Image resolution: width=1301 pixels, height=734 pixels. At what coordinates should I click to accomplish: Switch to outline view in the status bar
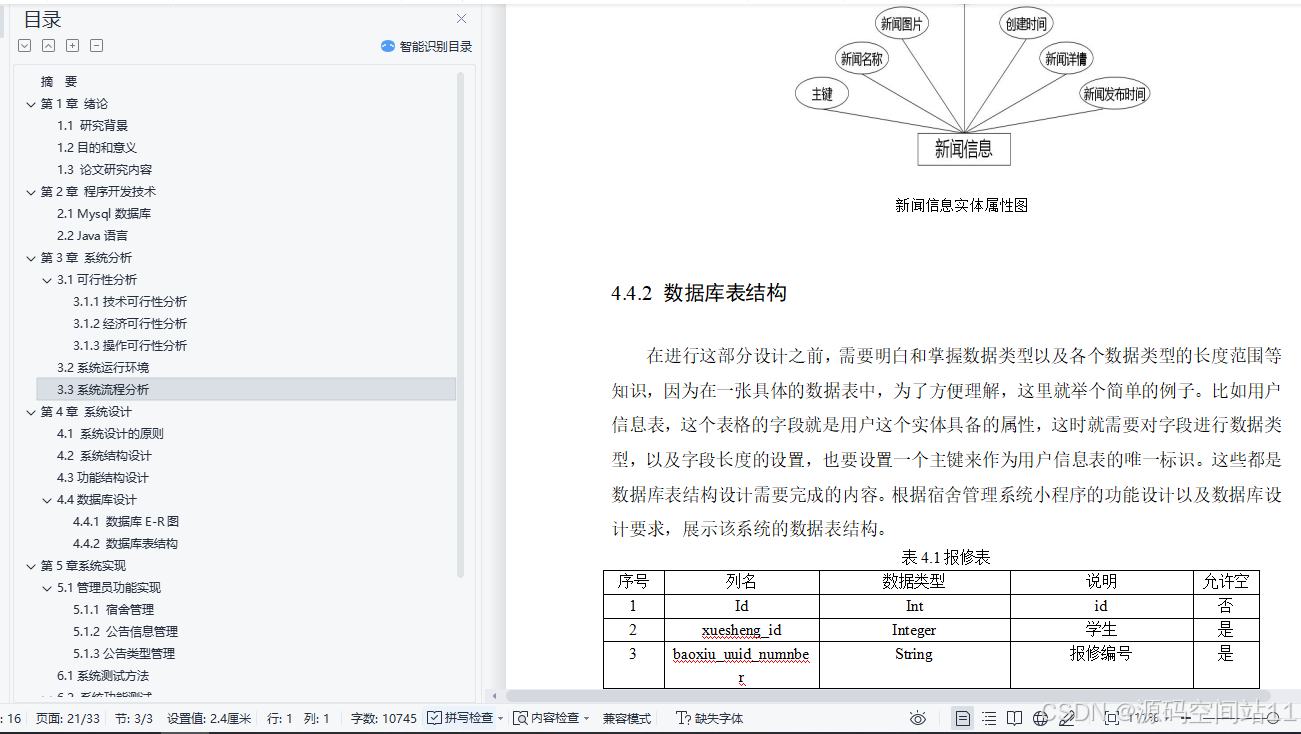pyautogui.click(x=988, y=717)
